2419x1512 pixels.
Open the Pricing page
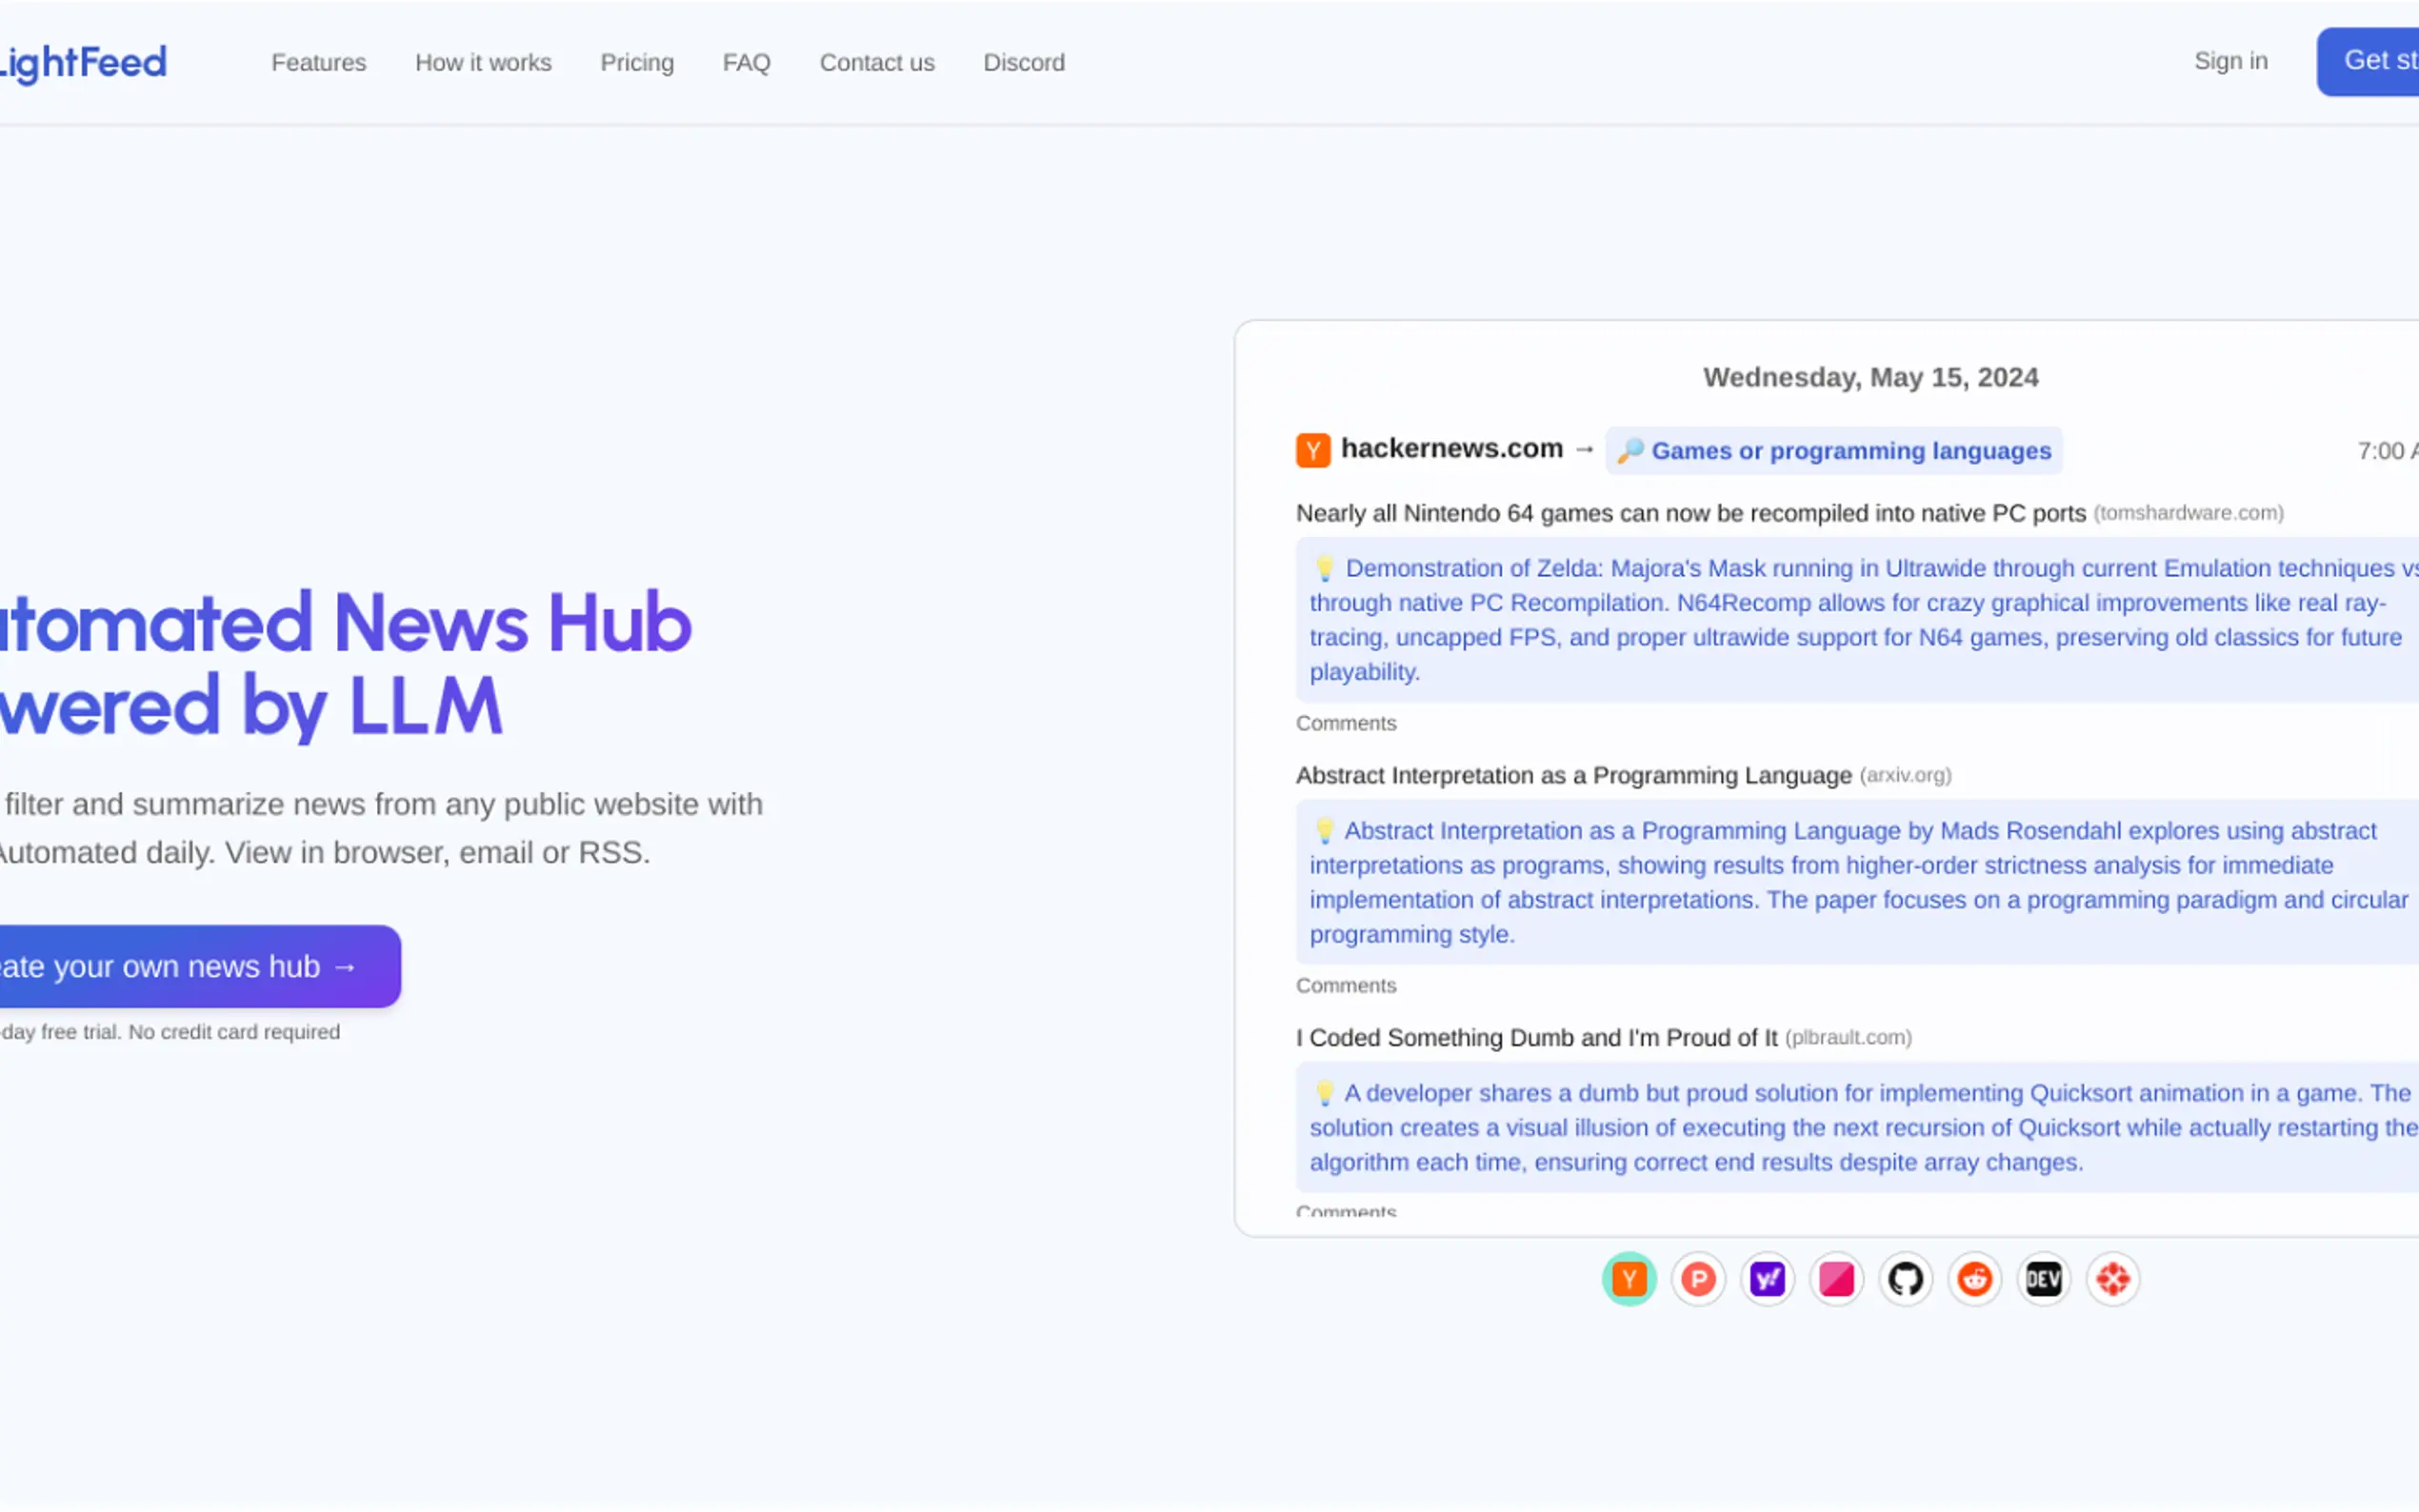(x=636, y=62)
